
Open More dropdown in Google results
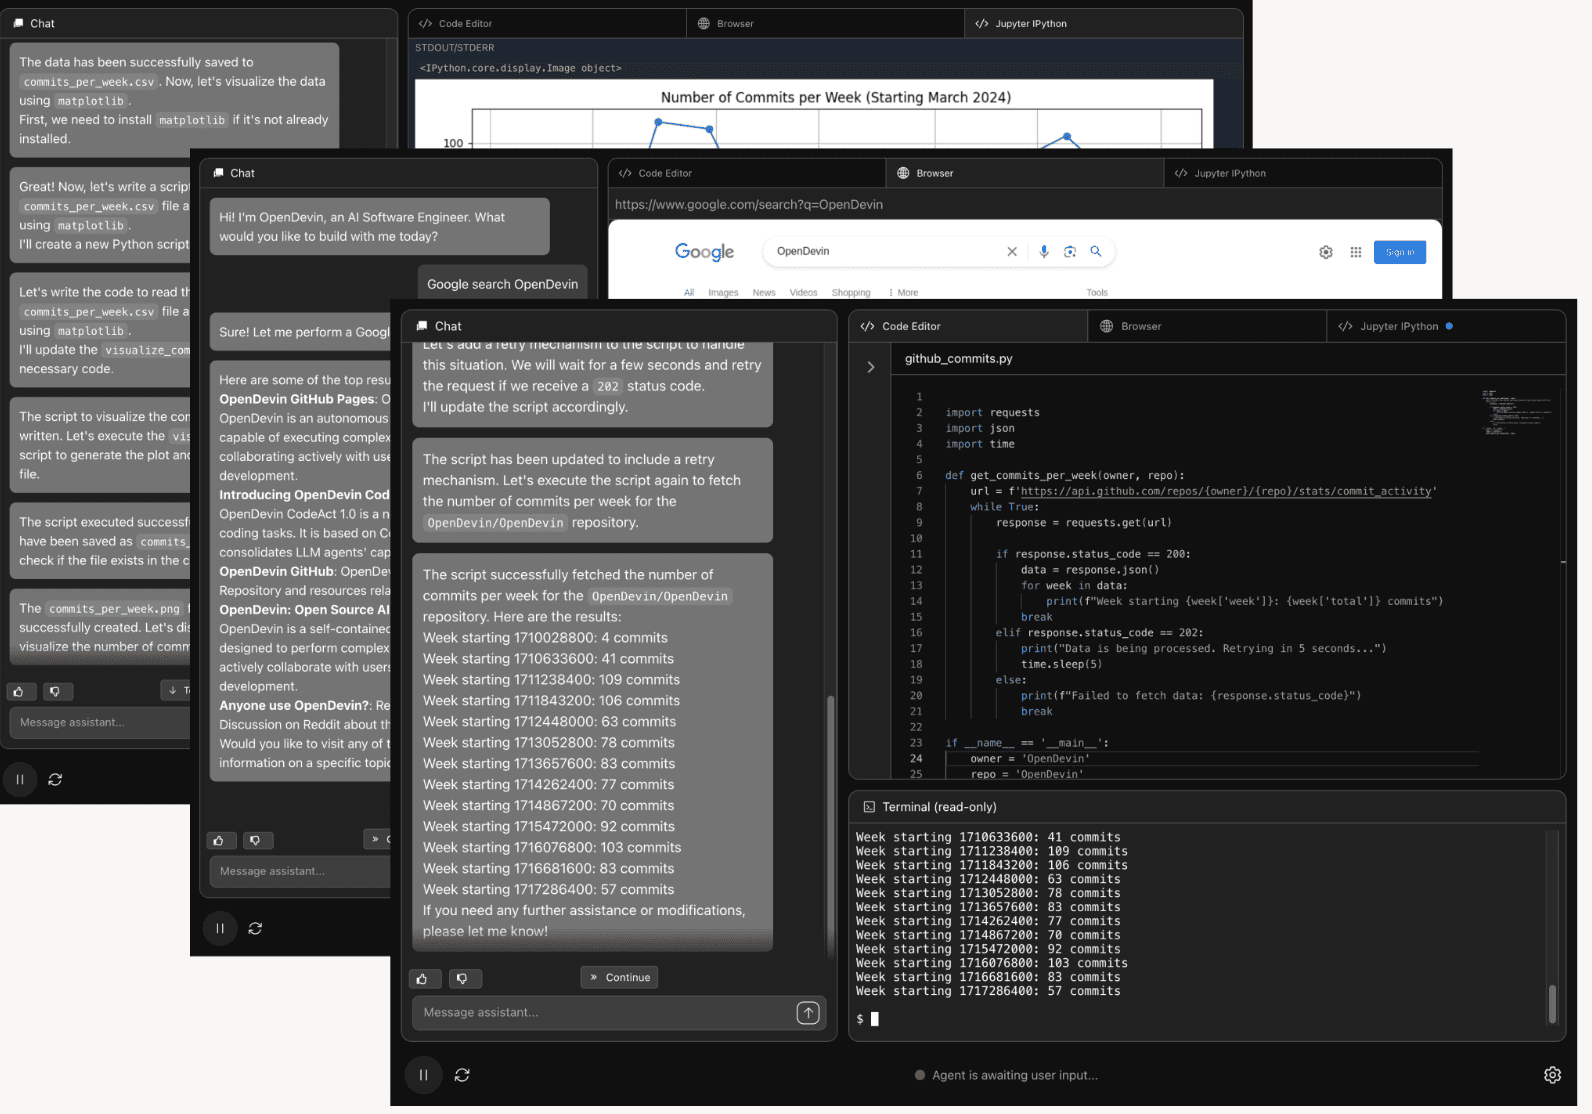tap(903, 293)
